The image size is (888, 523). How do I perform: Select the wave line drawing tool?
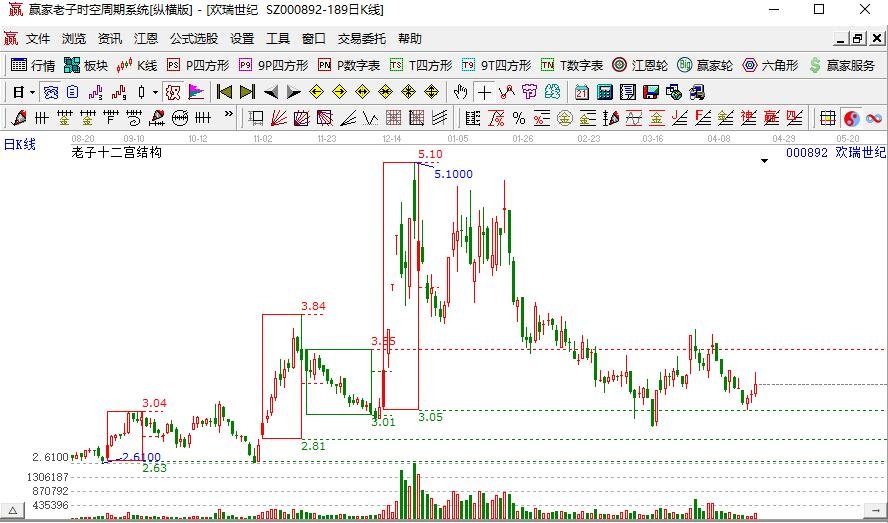506,92
